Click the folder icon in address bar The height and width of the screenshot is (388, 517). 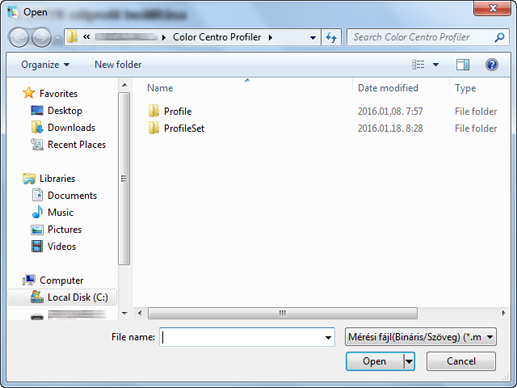(72, 37)
